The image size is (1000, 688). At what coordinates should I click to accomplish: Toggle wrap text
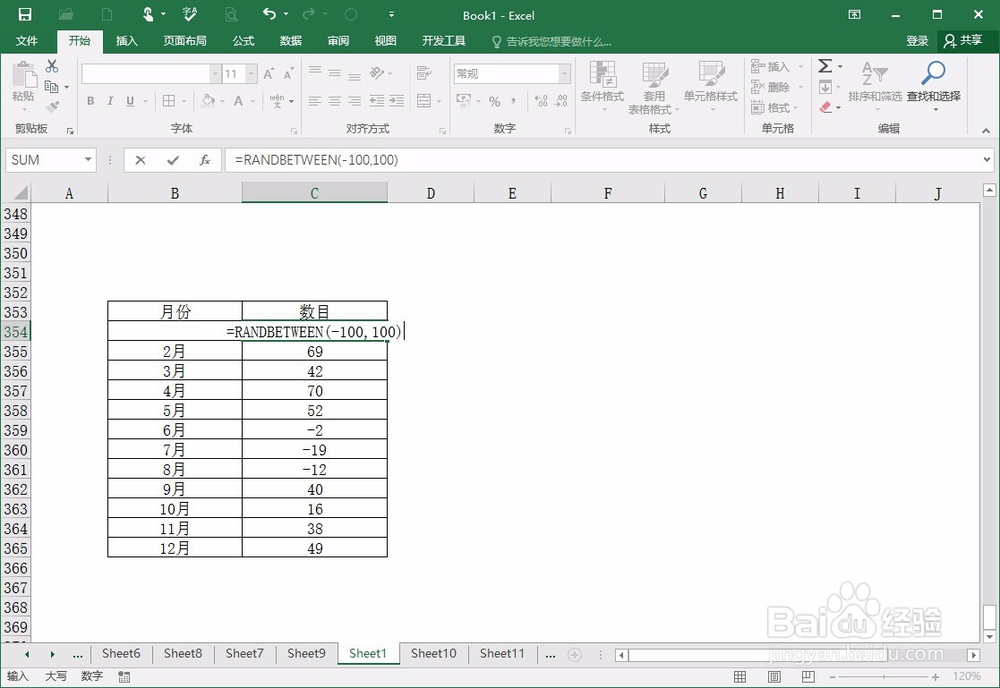click(x=423, y=73)
